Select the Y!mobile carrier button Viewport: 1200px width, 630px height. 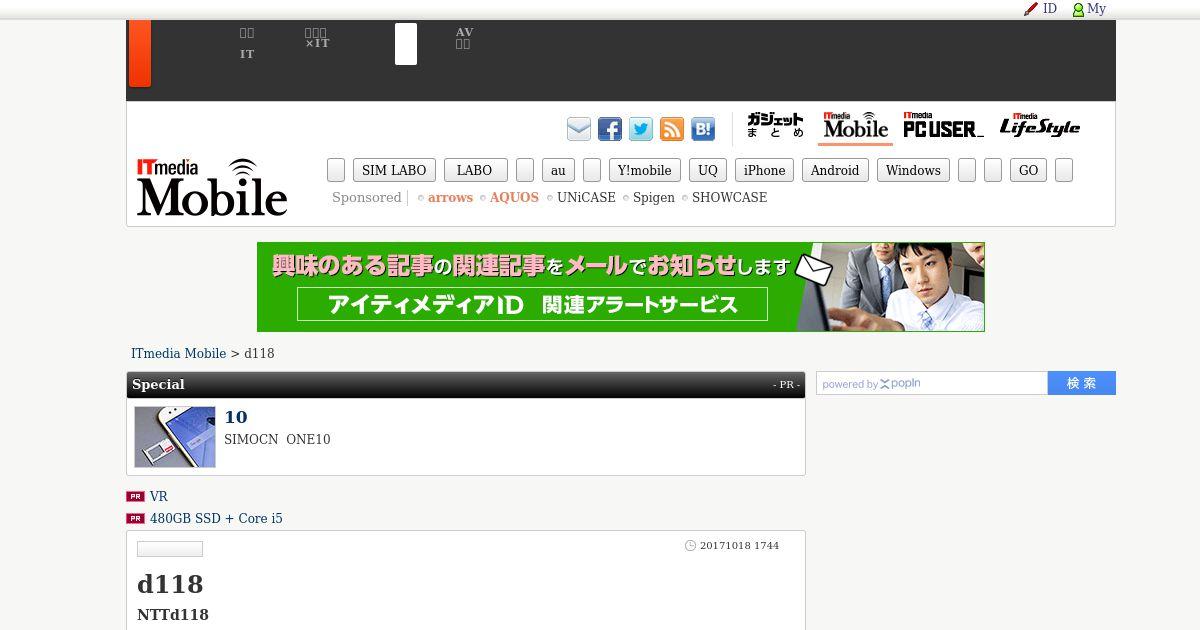[645, 170]
